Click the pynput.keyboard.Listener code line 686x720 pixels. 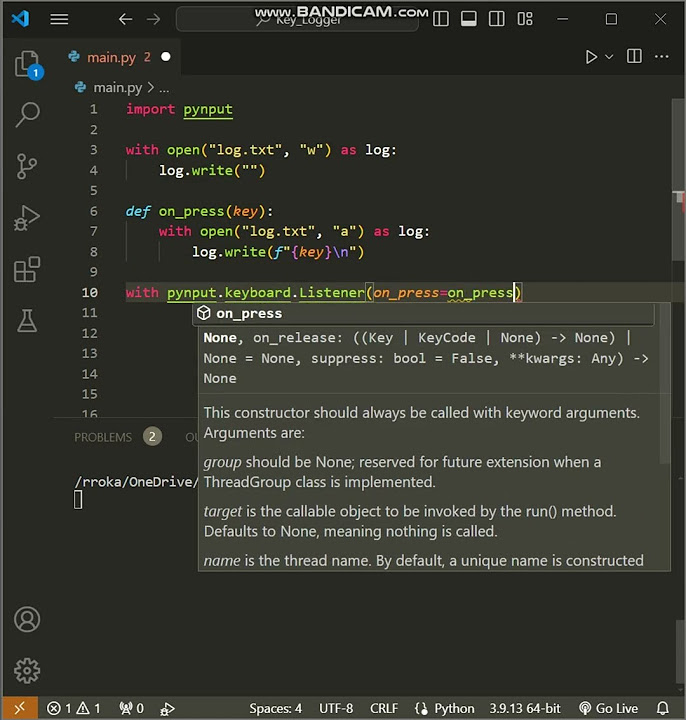324,292
